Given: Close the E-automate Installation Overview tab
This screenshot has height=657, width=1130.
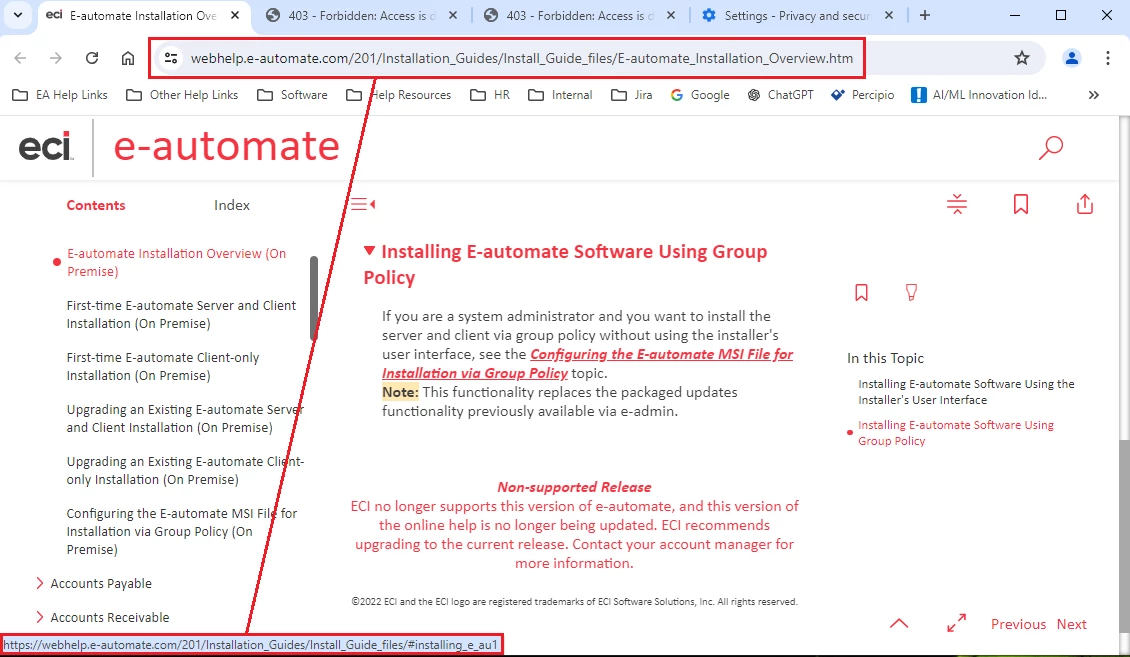Looking at the screenshot, I should coord(235,15).
